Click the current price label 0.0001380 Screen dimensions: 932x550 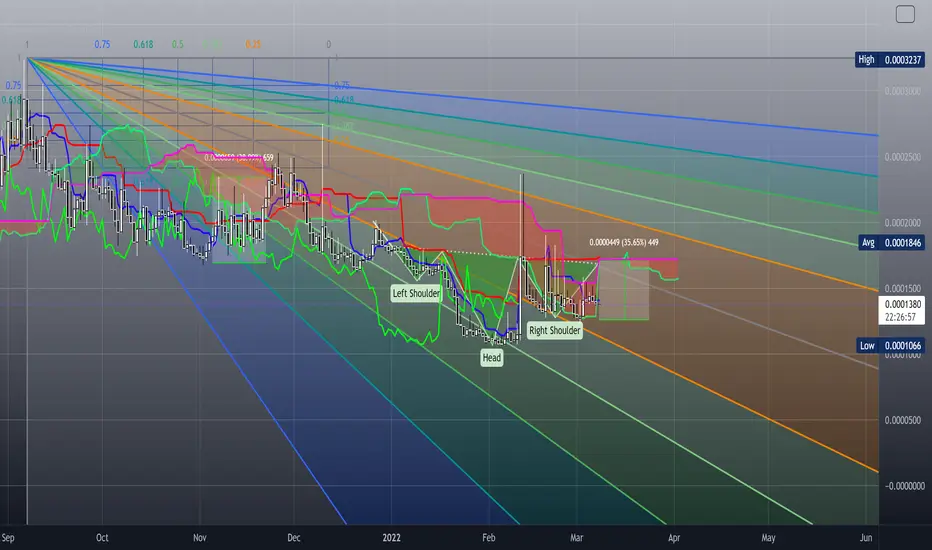click(902, 304)
